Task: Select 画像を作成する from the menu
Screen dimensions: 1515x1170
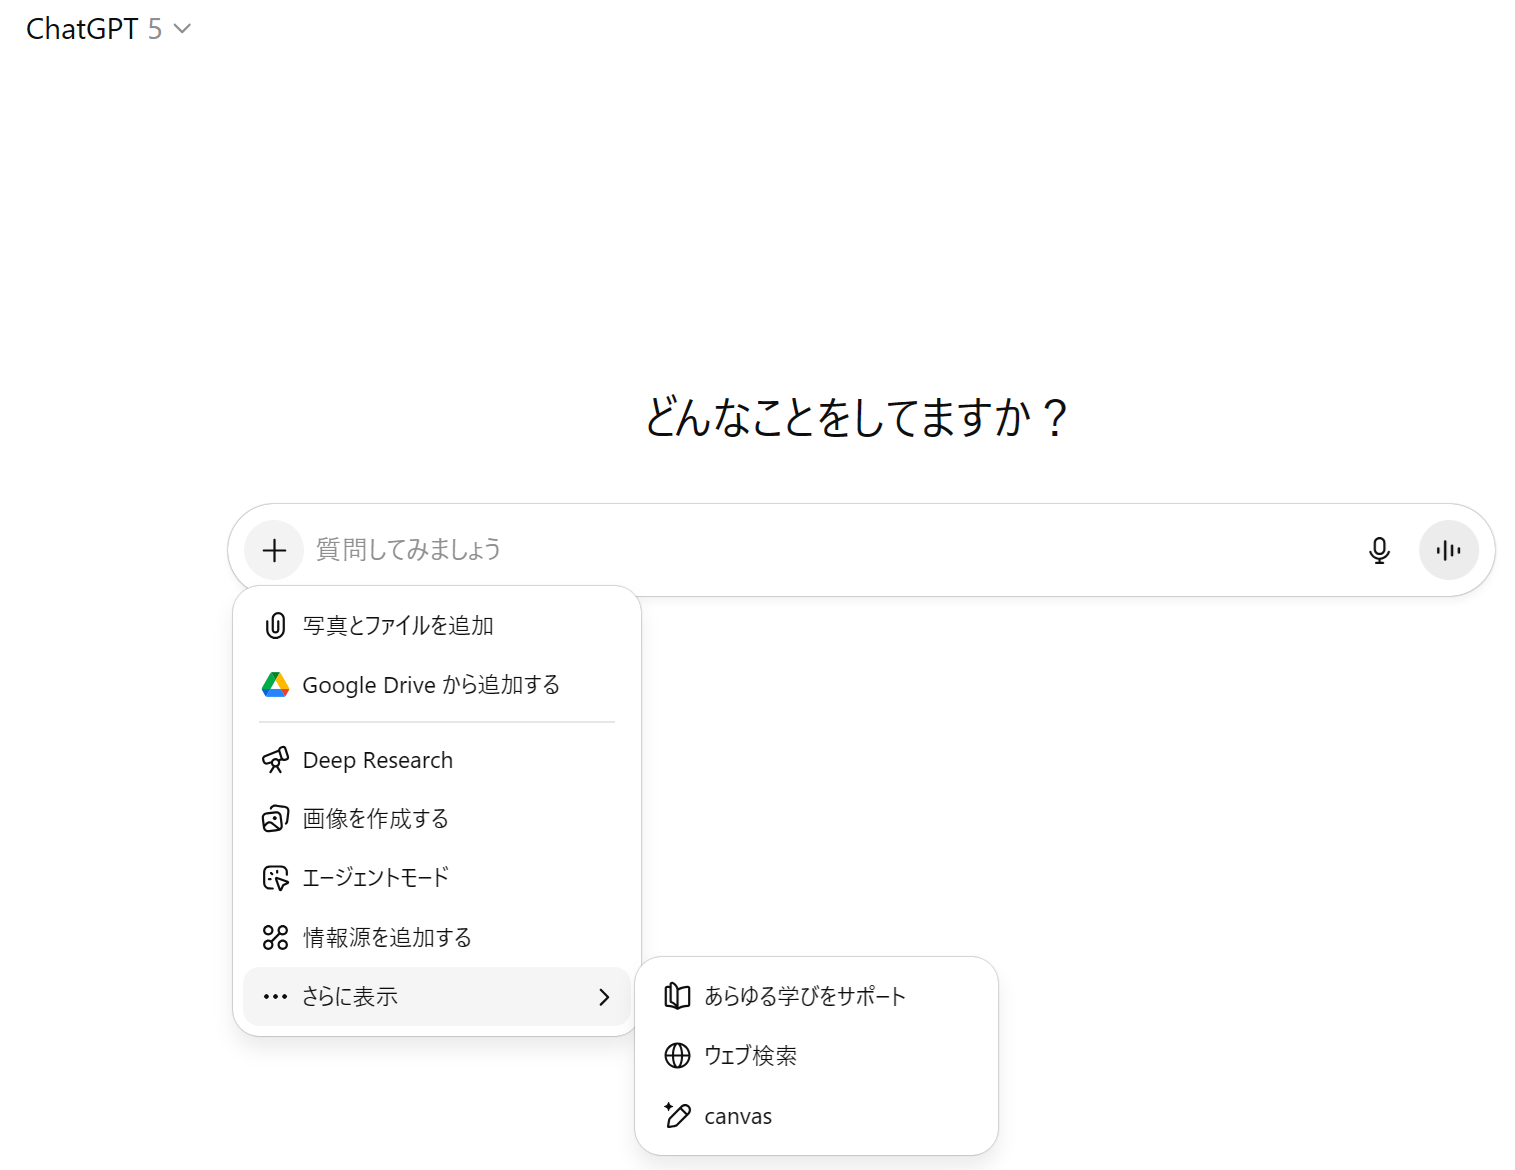Action: [376, 819]
